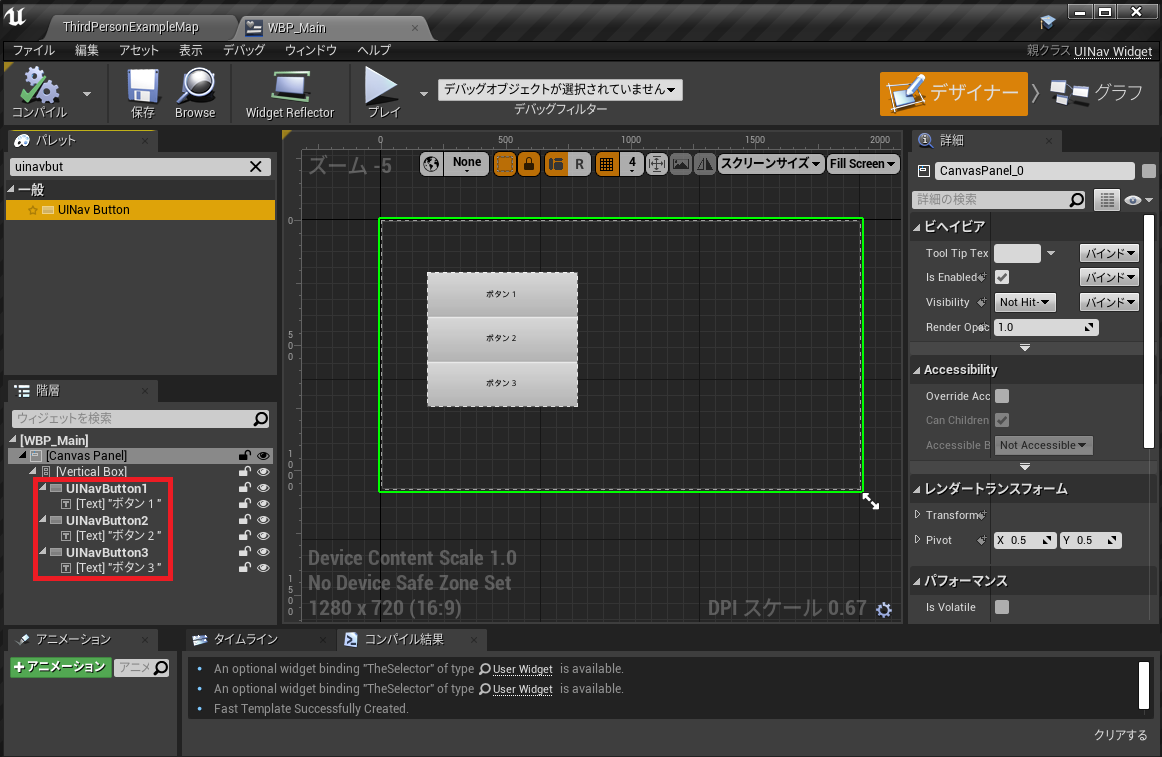Add a new animation with +アニメーション
1162x757 pixels.
(61, 667)
